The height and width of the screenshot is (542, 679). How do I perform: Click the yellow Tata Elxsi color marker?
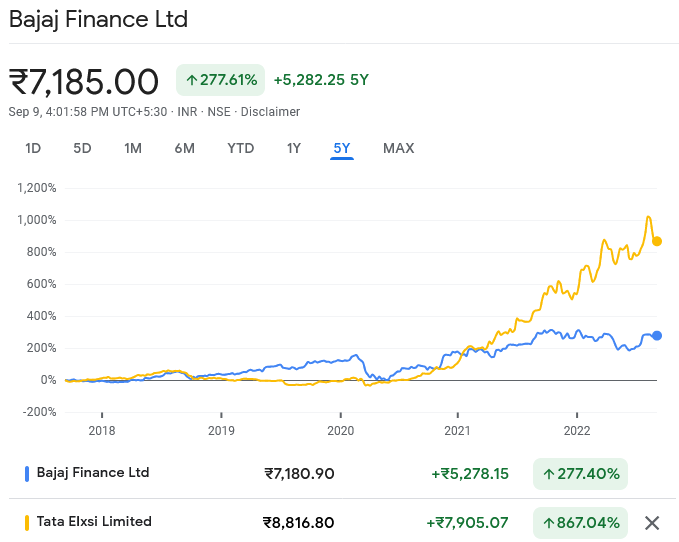pos(27,522)
